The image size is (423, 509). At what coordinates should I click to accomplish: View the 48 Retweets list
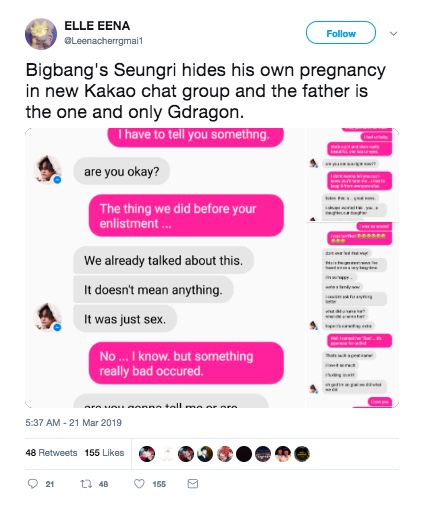click(51, 453)
